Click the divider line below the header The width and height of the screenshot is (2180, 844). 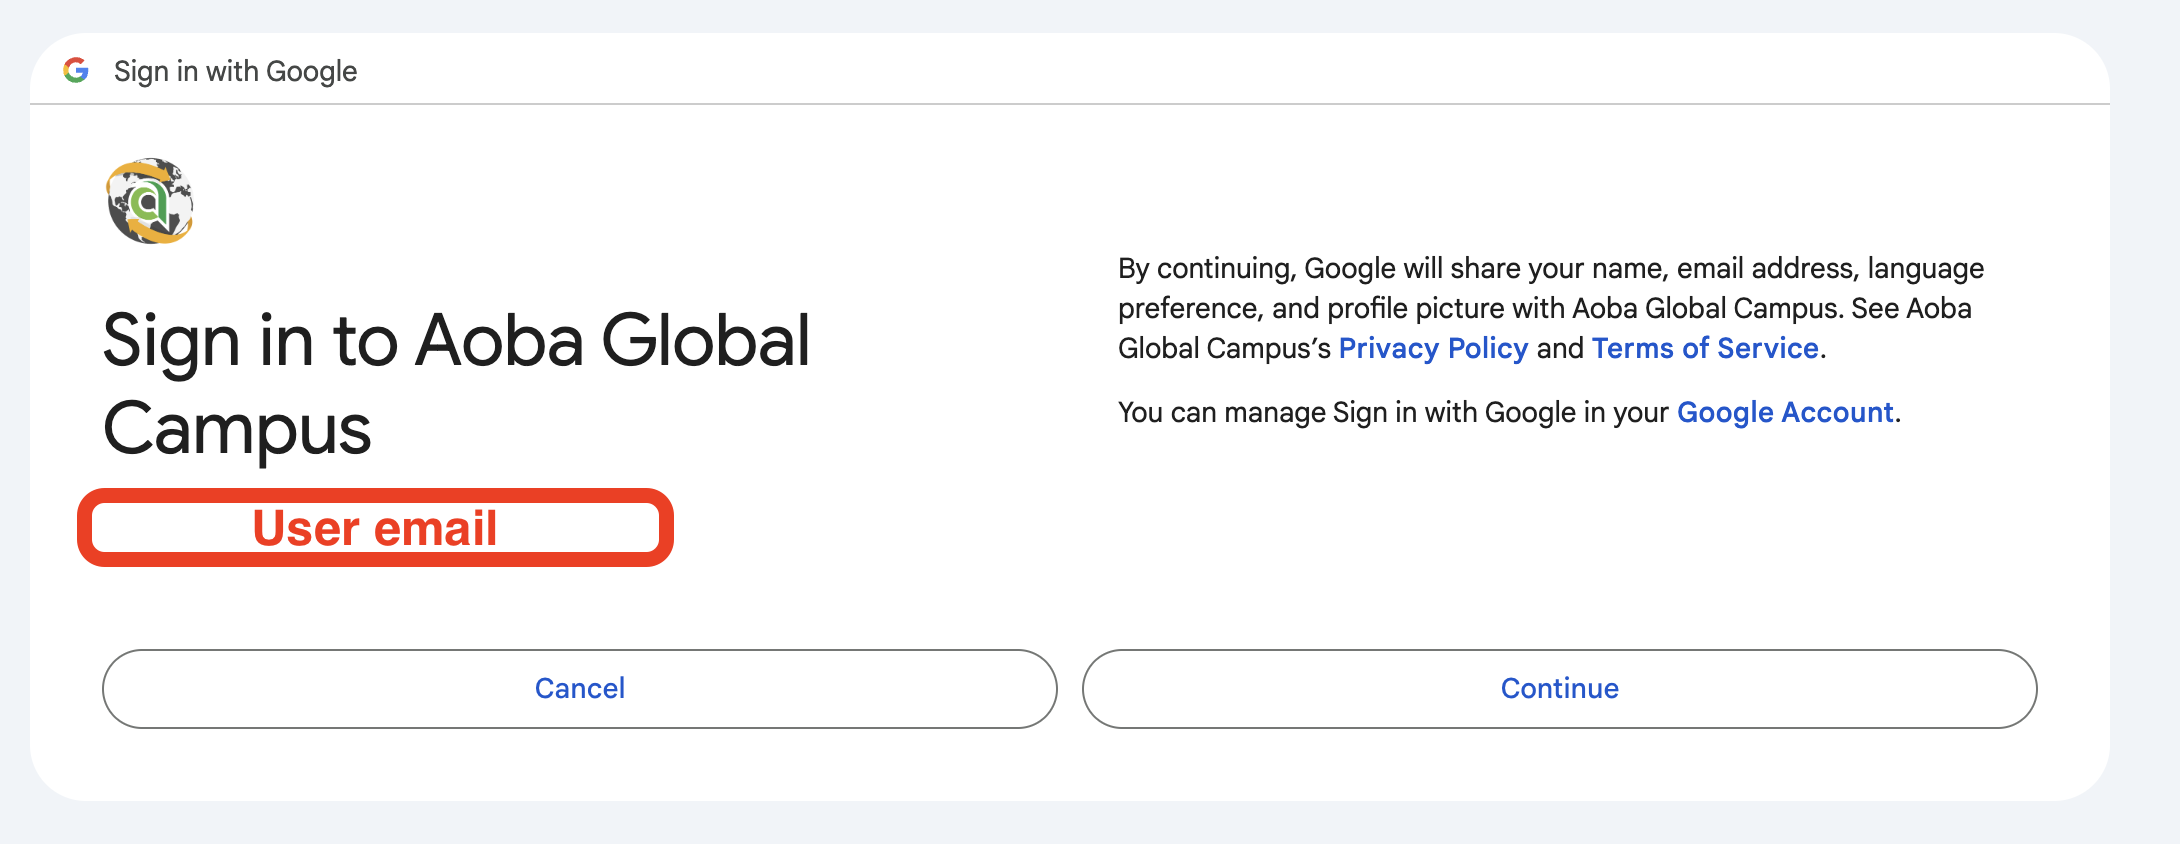1070,104
